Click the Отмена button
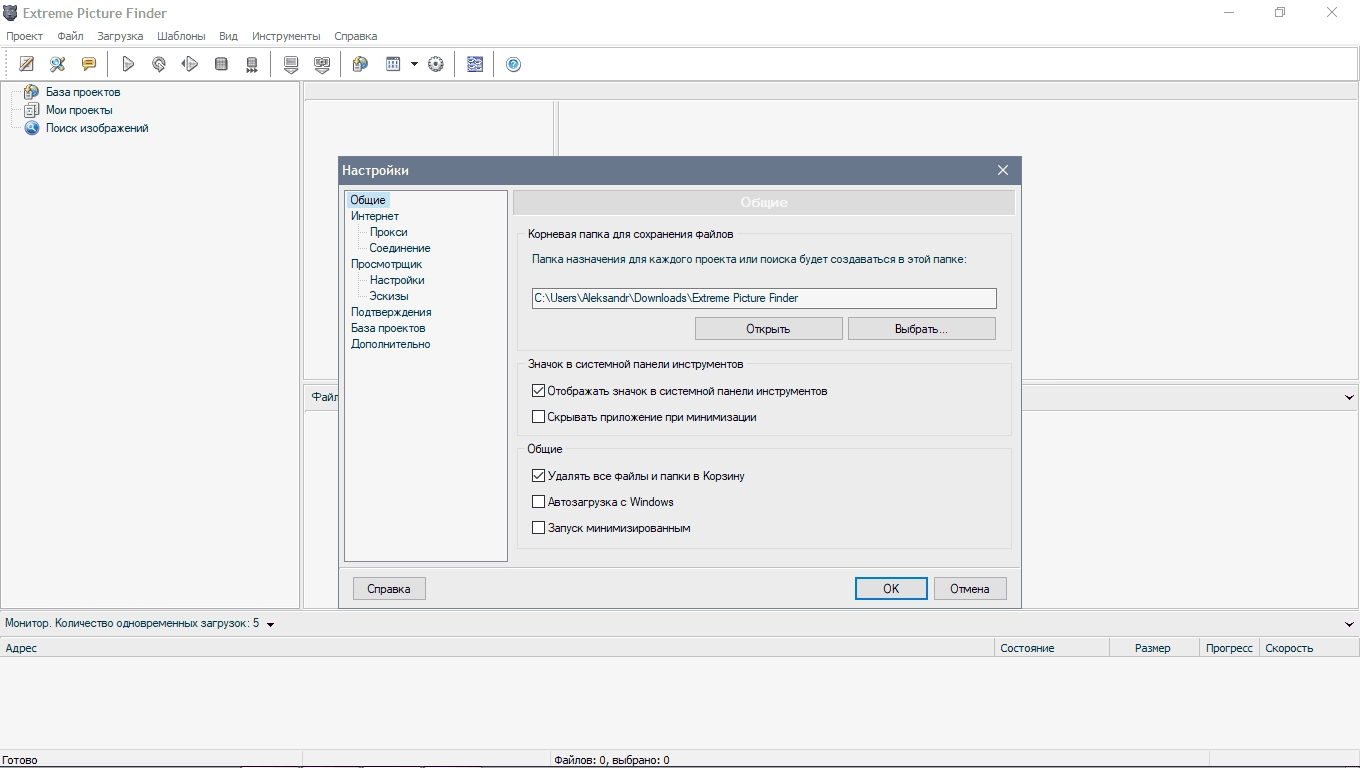Image resolution: width=1360 pixels, height=768 pixels. click(969, 589)
